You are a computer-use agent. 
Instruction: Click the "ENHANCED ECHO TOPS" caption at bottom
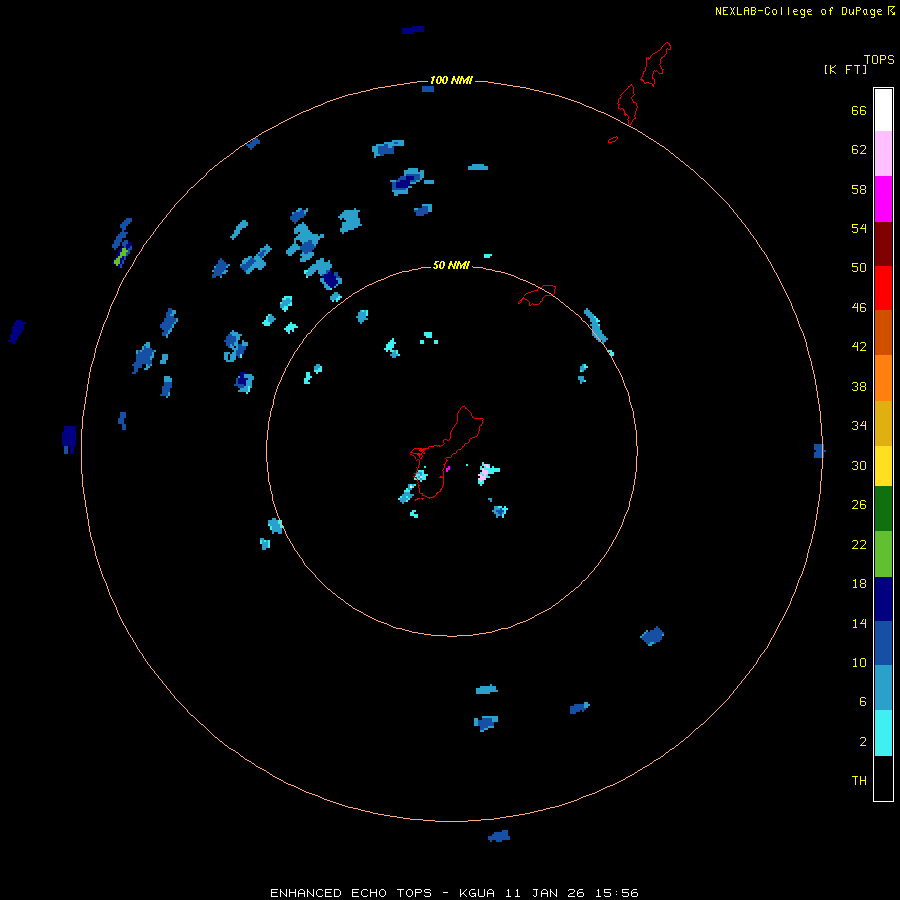tap(351, 893)
